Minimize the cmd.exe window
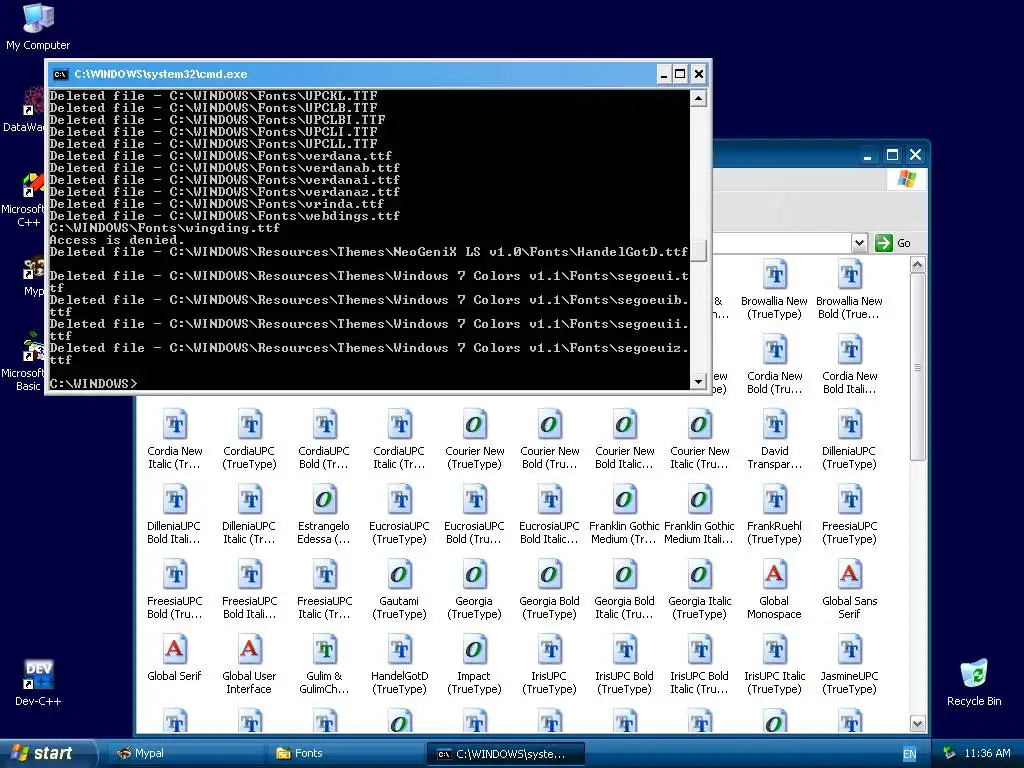This screenshot has width=1024, height=768. 664,74
